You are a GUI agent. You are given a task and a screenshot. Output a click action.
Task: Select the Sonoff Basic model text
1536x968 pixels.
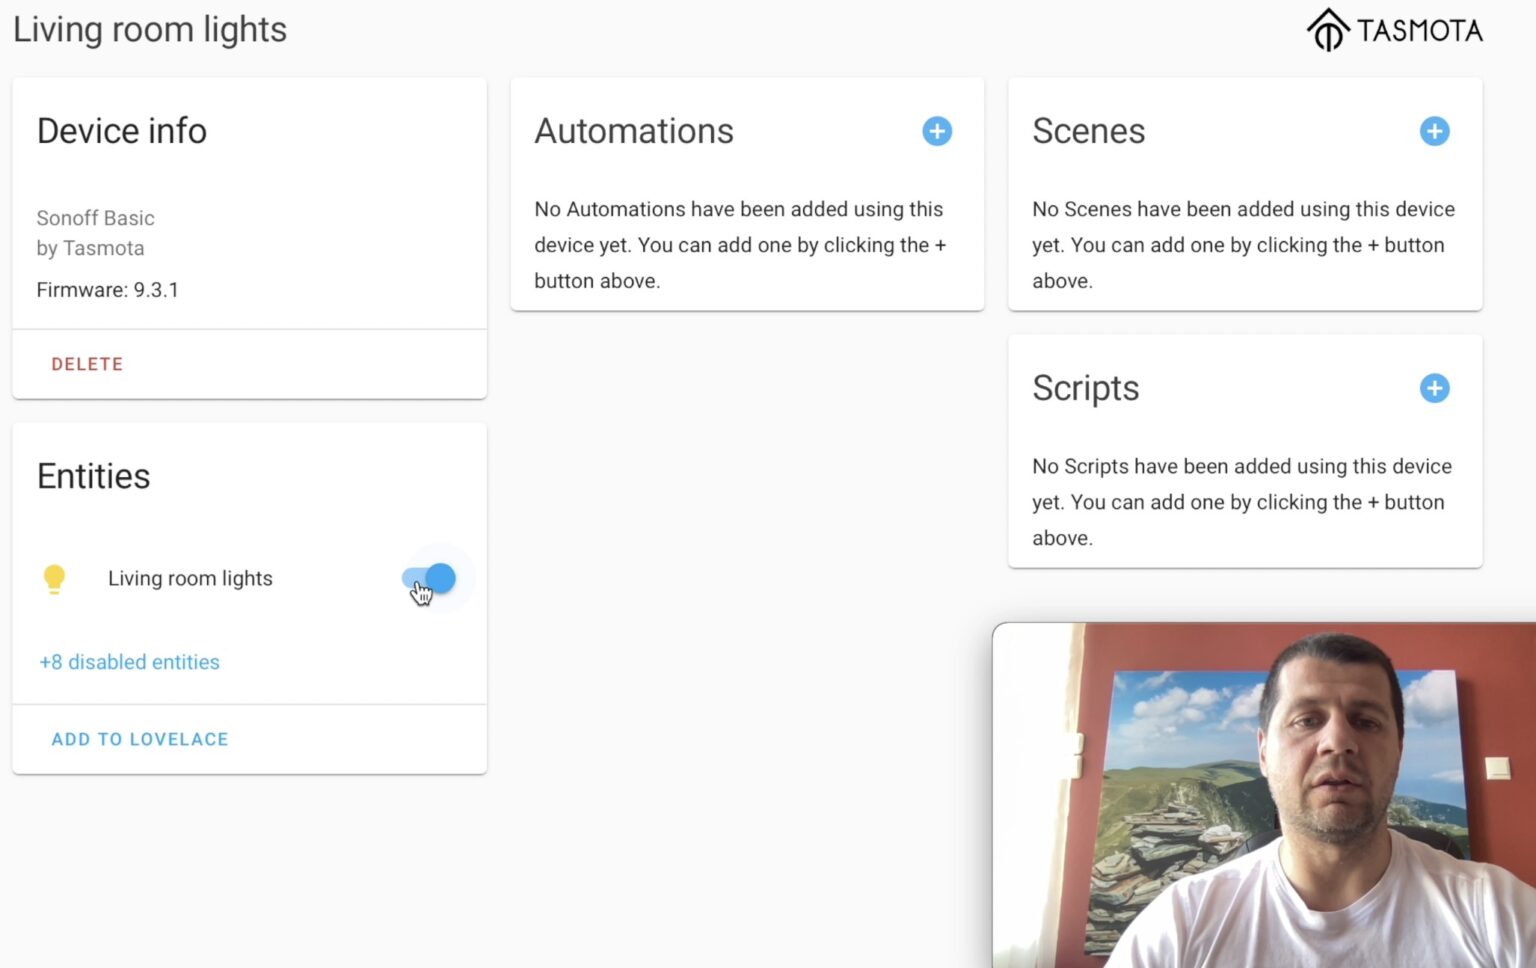[x=95, y=218]
